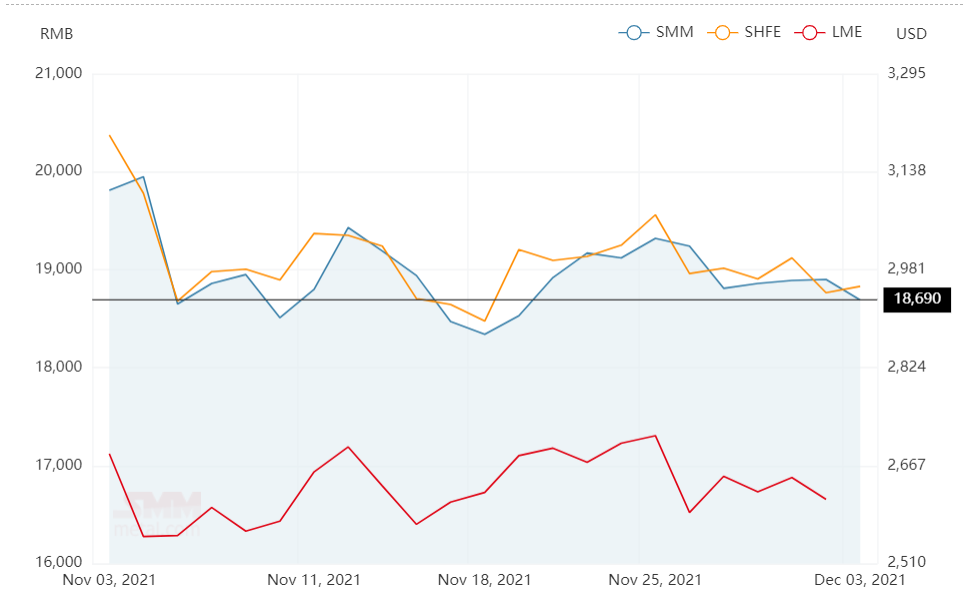Click the SMM metal.com watermark logo
The image size is (968, 591).
pyautogui.click(x=157, y=514)
